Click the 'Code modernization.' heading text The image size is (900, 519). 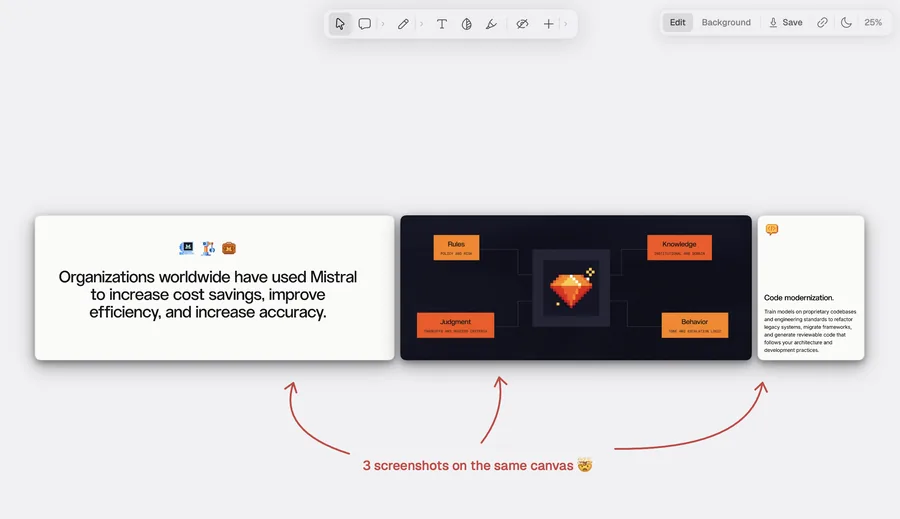coord(798,297)
